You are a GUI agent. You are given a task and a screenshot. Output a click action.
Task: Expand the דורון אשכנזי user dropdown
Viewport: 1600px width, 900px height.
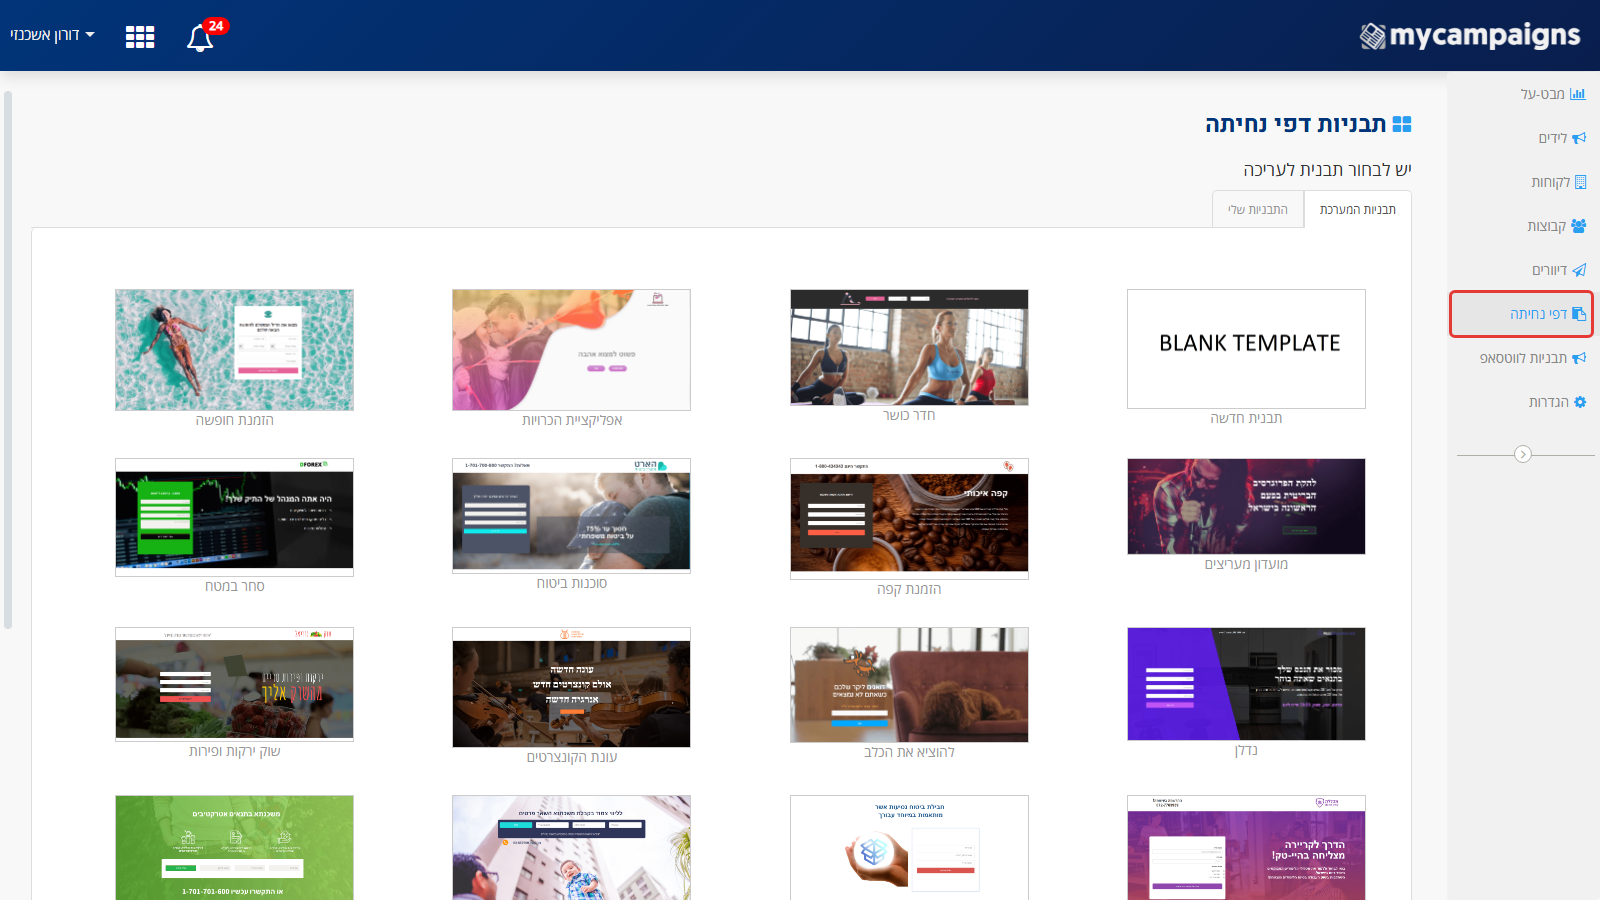52,35
